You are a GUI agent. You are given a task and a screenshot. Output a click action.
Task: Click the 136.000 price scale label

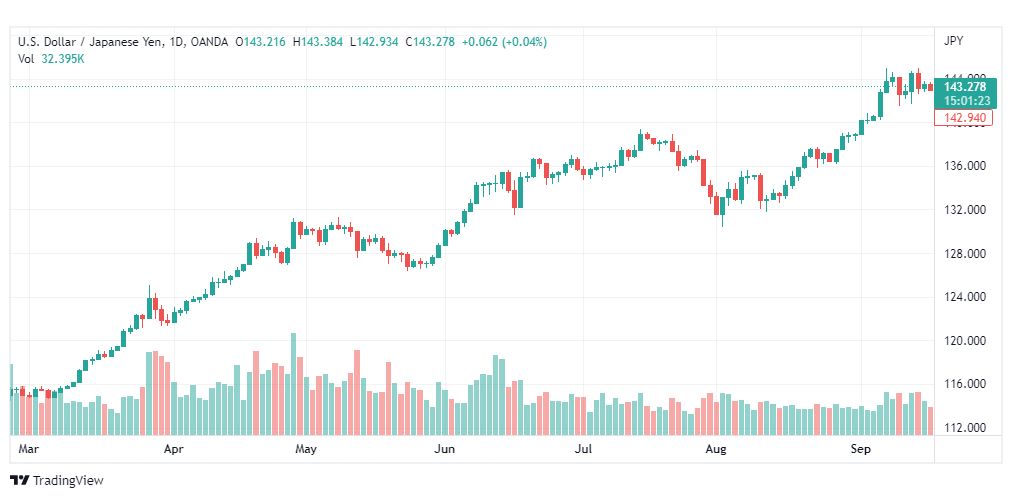[x=966, y=166]
